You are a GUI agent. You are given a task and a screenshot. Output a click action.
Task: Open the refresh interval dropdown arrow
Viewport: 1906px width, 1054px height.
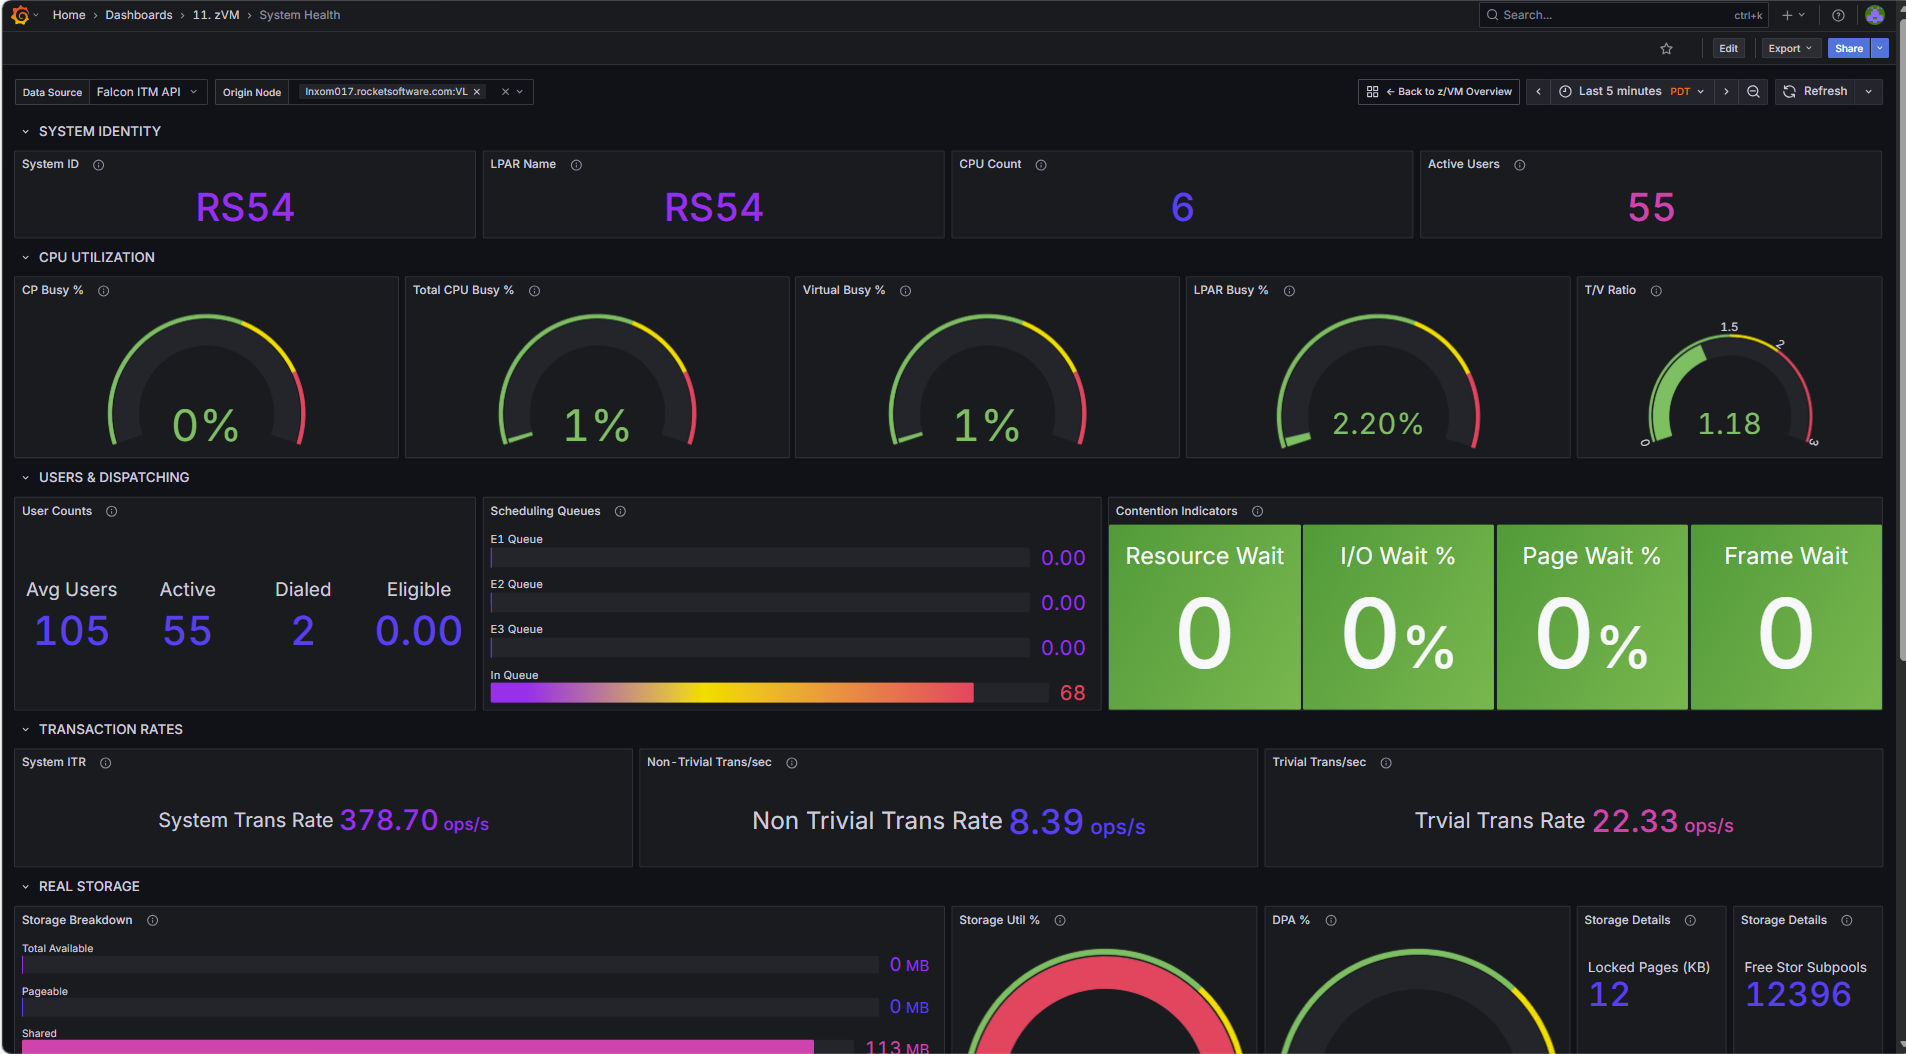pyautogui.click(x=1868, y=91)
